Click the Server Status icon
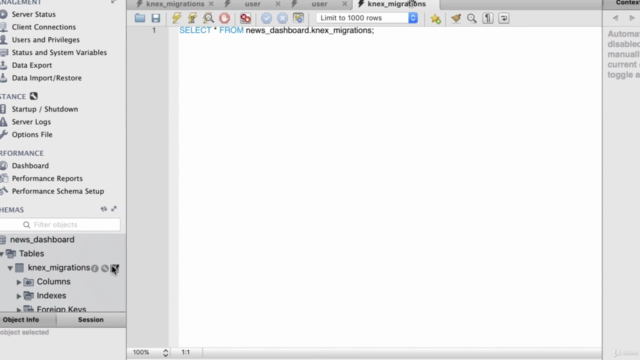This screenshot has width=640, height=360. tap(4, 14)
